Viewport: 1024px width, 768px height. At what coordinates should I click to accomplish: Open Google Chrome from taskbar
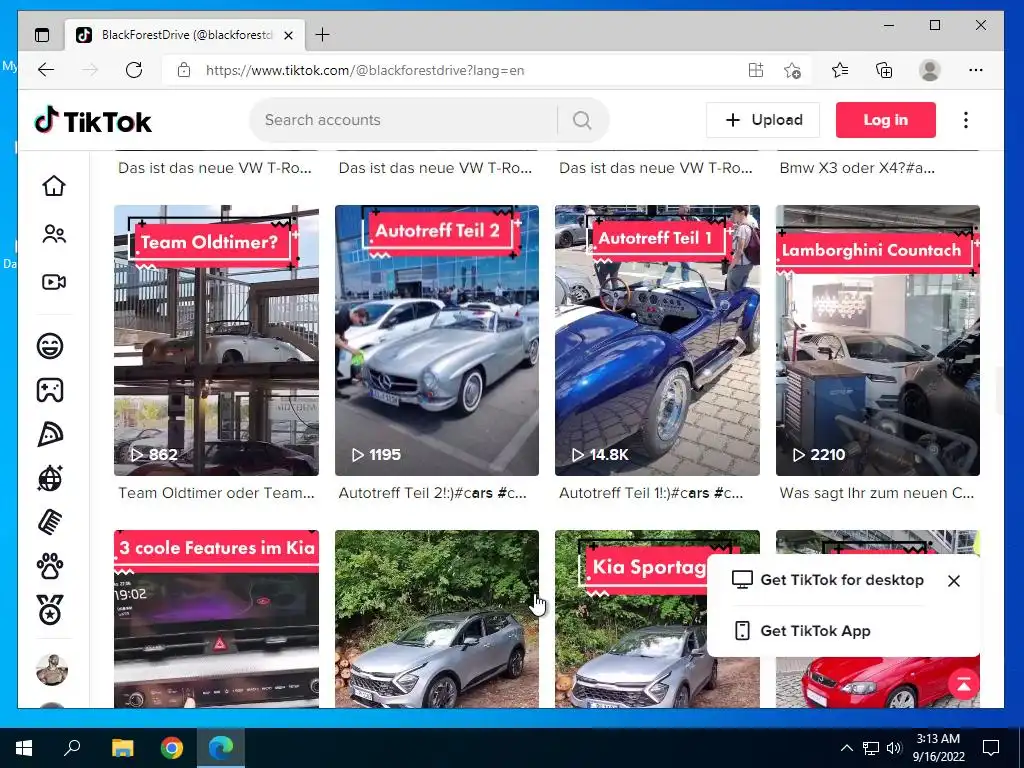coord(172,748)
